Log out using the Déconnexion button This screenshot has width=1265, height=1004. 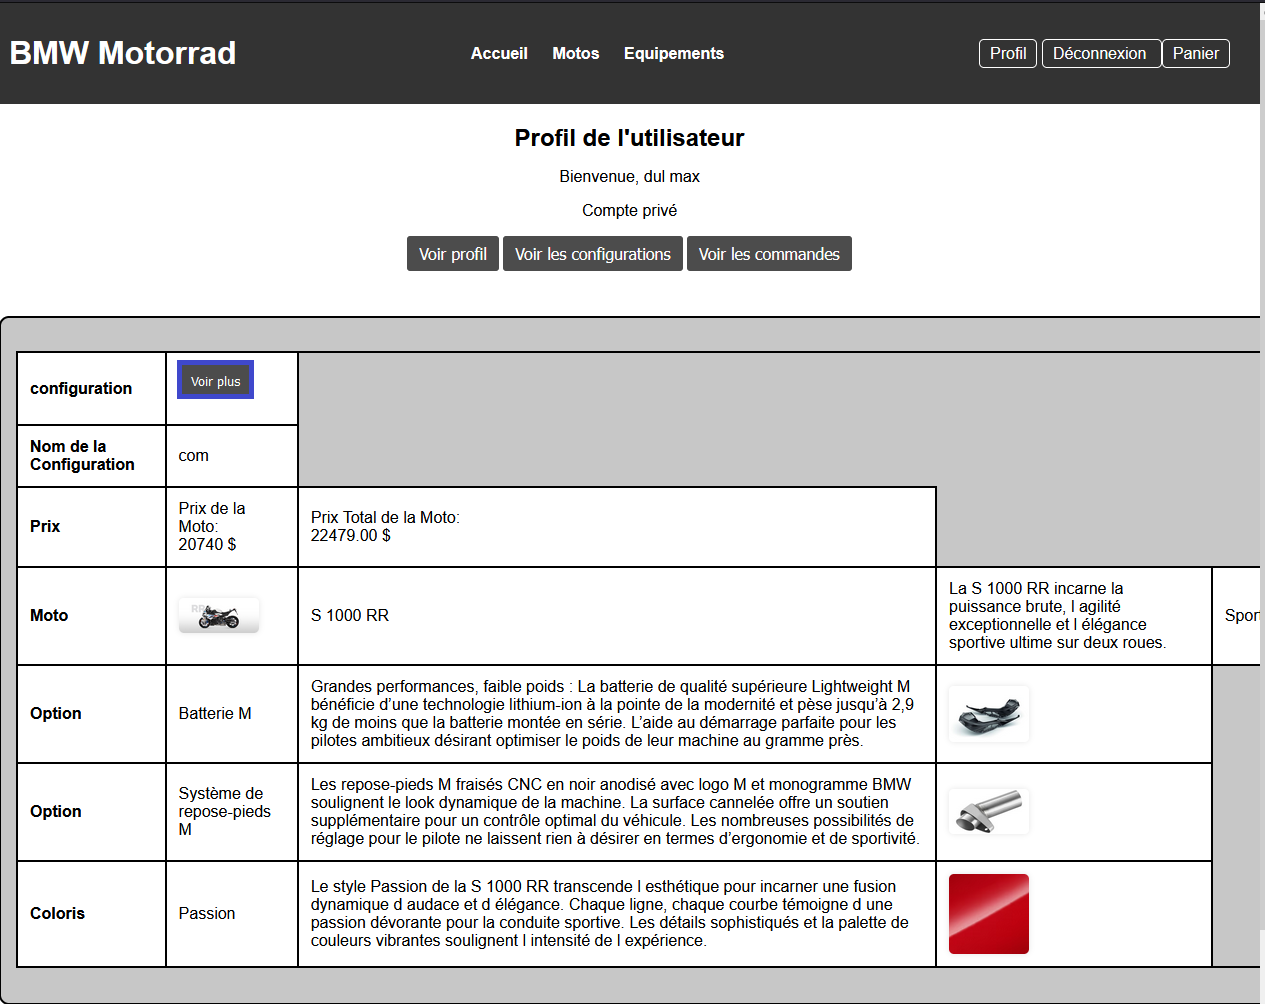point(1100,53)
